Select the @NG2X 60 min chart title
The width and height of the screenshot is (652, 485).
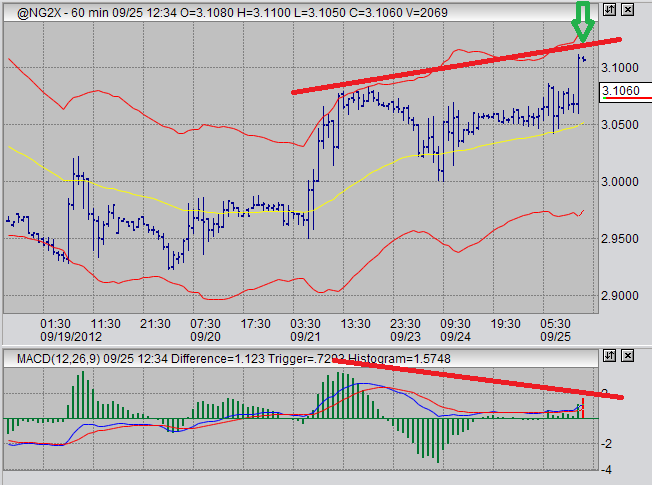click(x=232, y=13)
